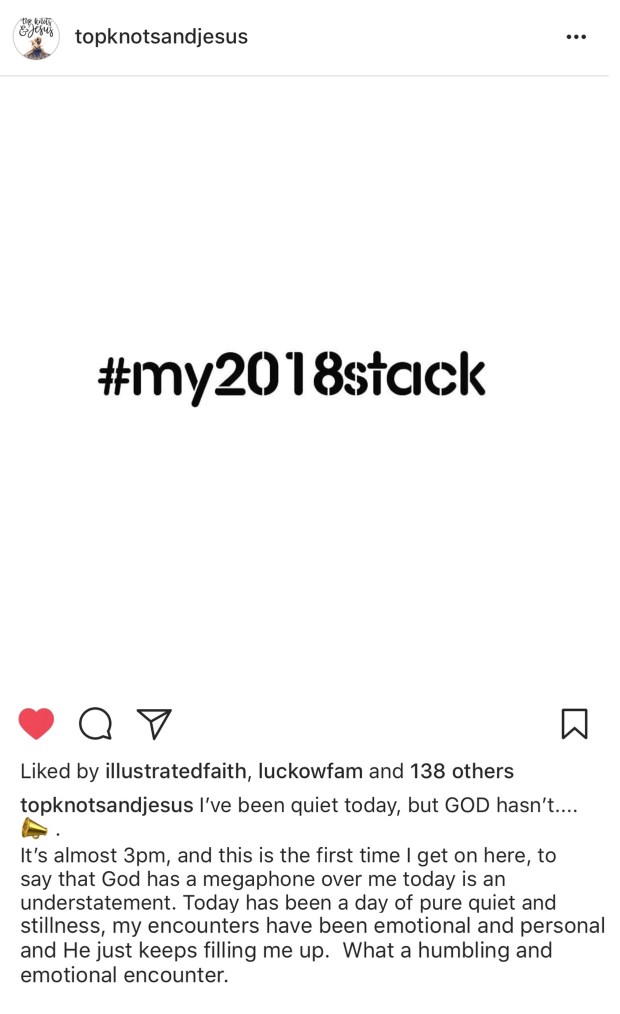
Task: Unlike the post via red heart
Action: point(36,723)
